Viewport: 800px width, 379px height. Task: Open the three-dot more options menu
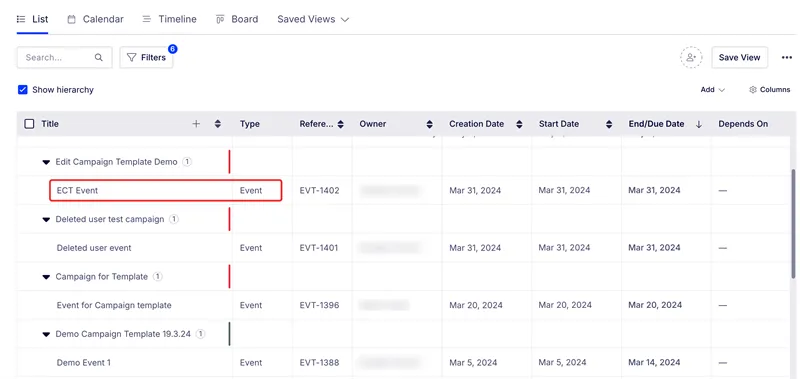pyautogui.click(x=787, y=58)
